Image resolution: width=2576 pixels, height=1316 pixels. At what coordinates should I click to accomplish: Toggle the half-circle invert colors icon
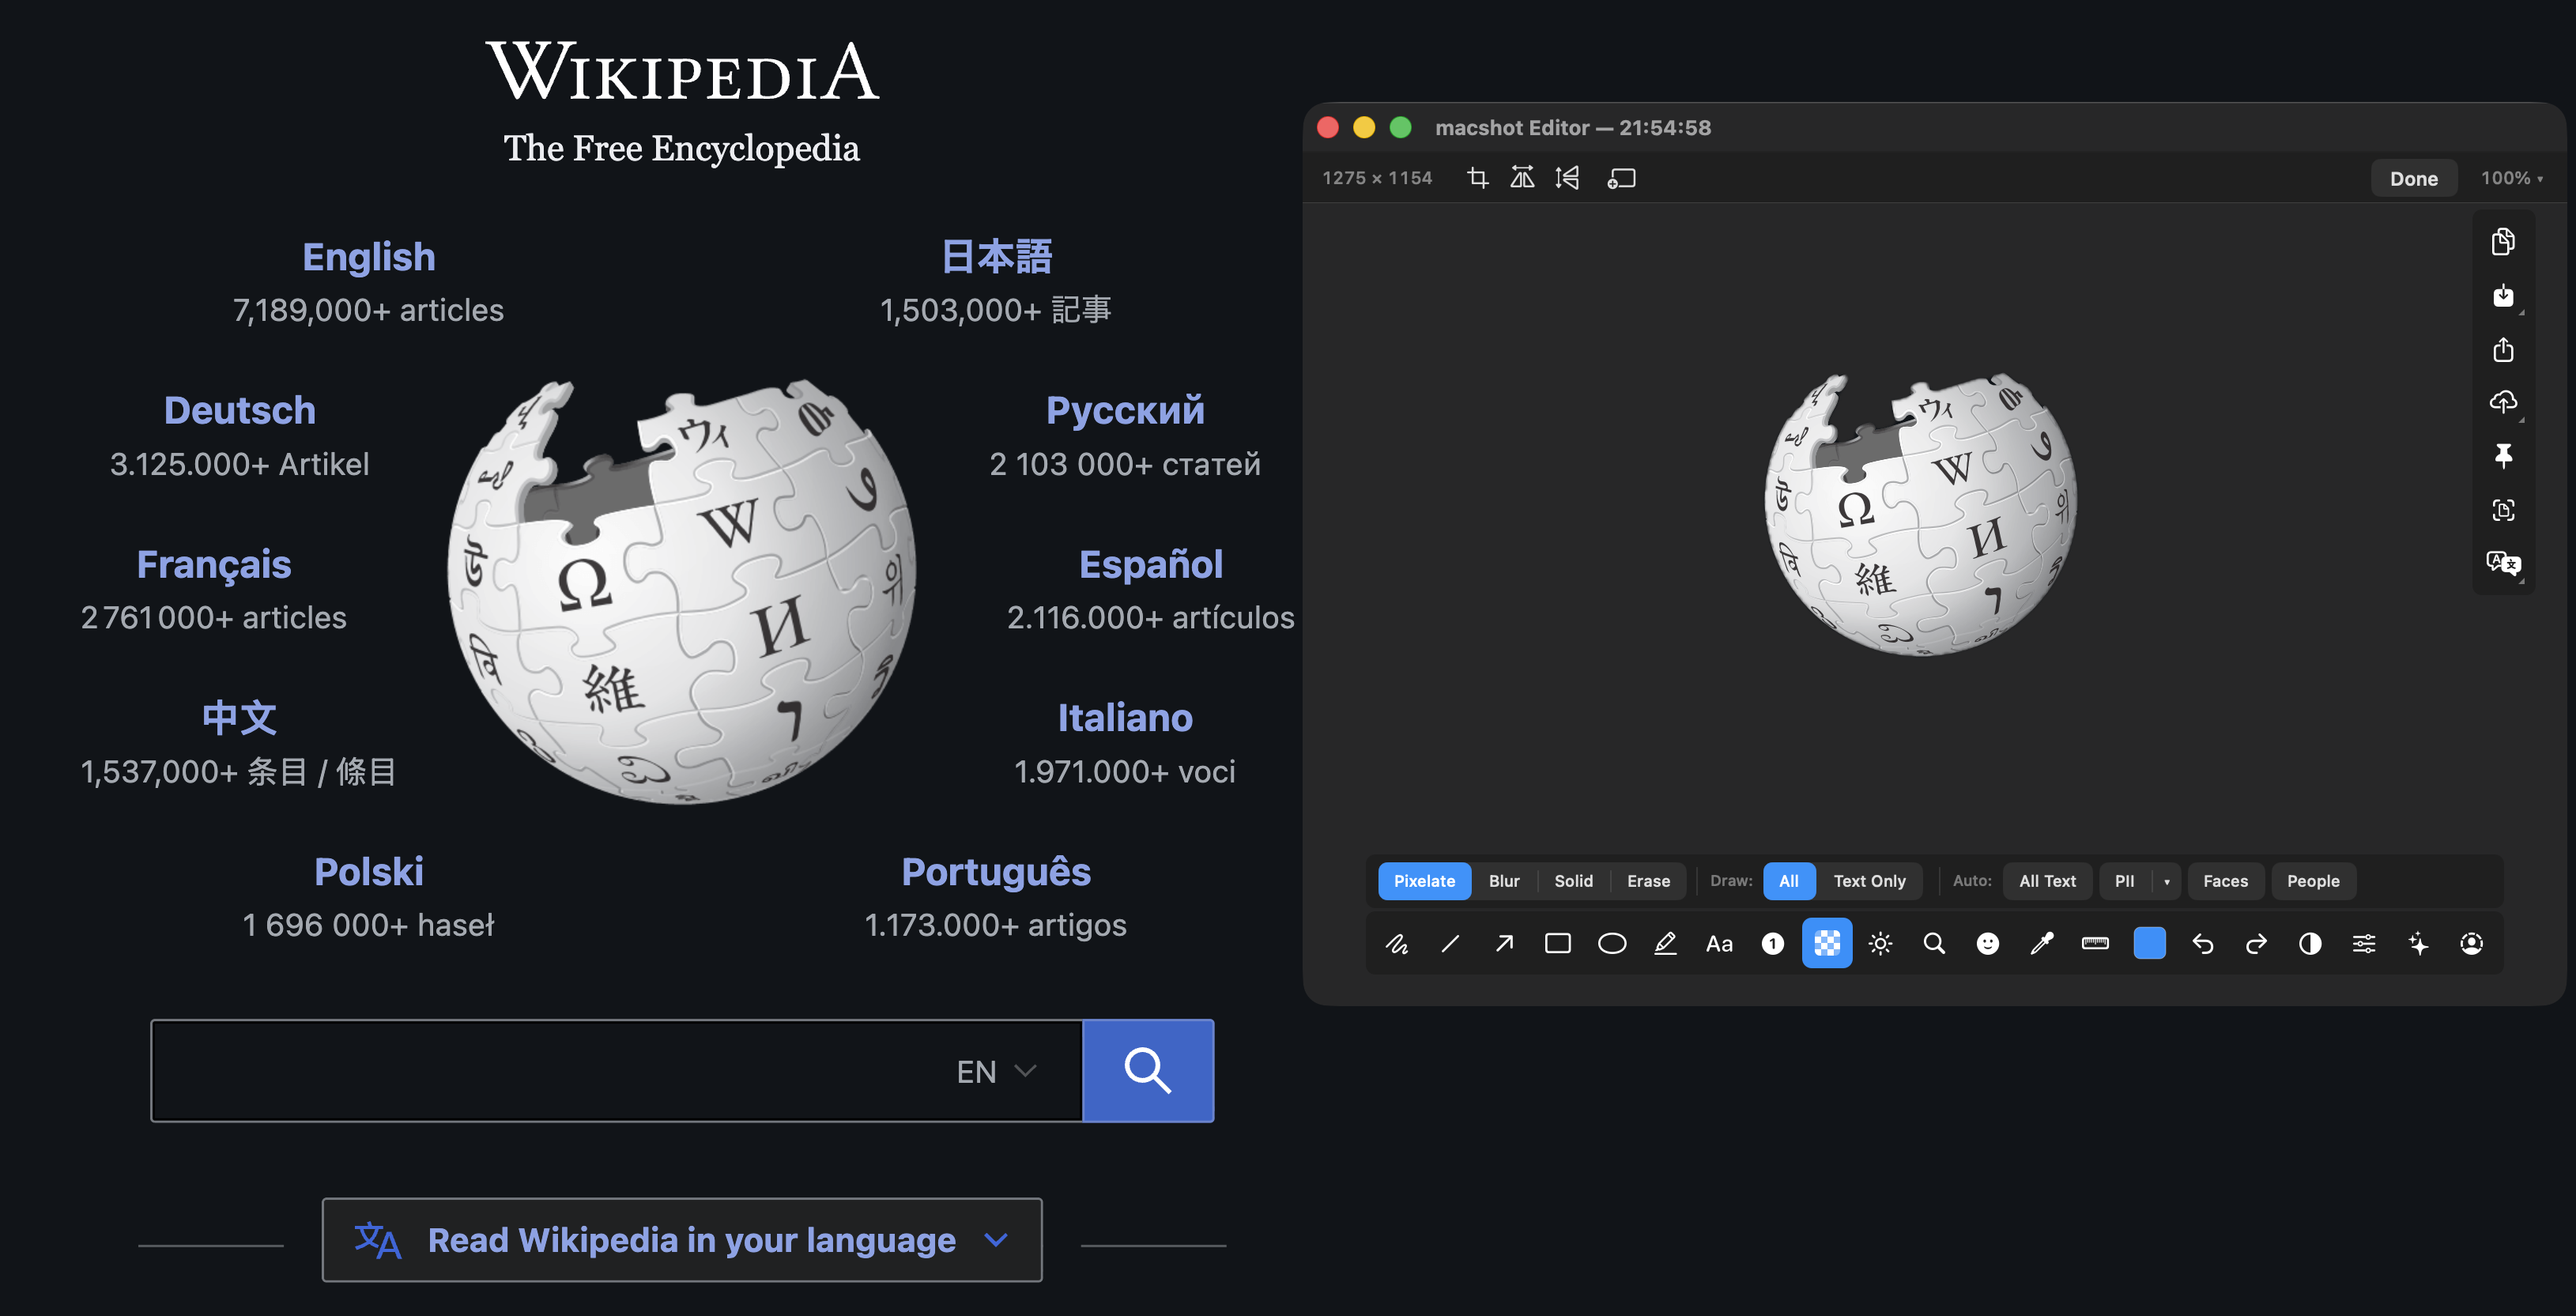(x=2310, y=944)
